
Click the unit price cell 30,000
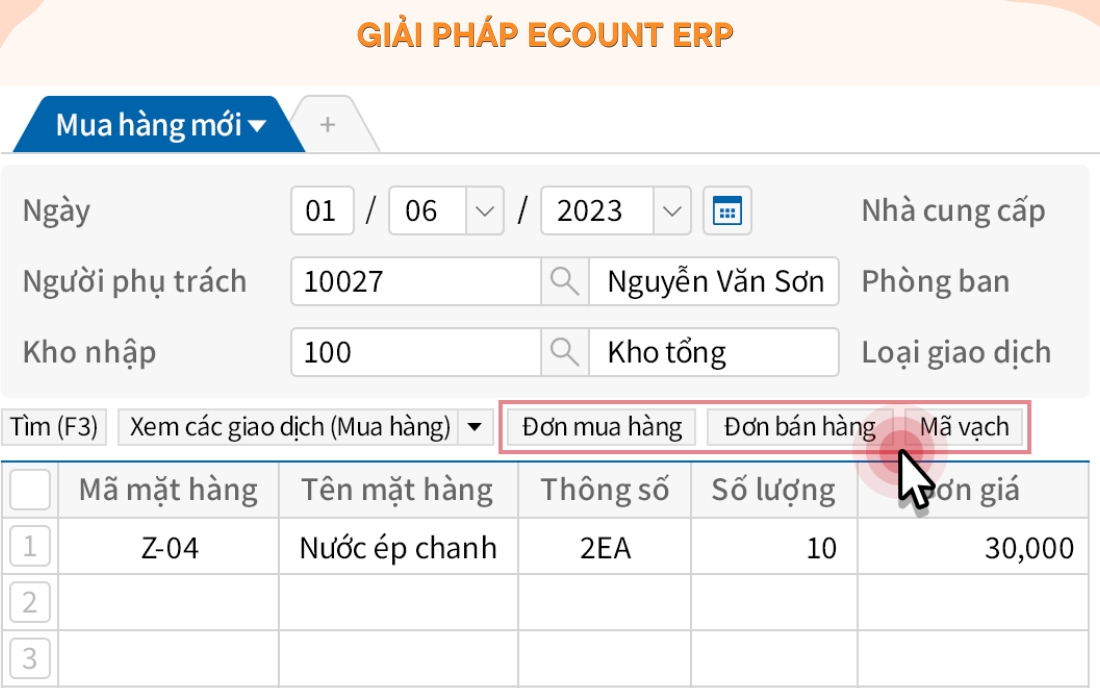(973, 547)
